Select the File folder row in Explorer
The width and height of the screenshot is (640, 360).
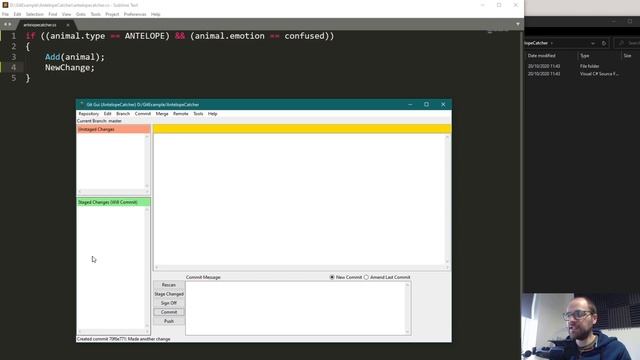tap(582, 66)
